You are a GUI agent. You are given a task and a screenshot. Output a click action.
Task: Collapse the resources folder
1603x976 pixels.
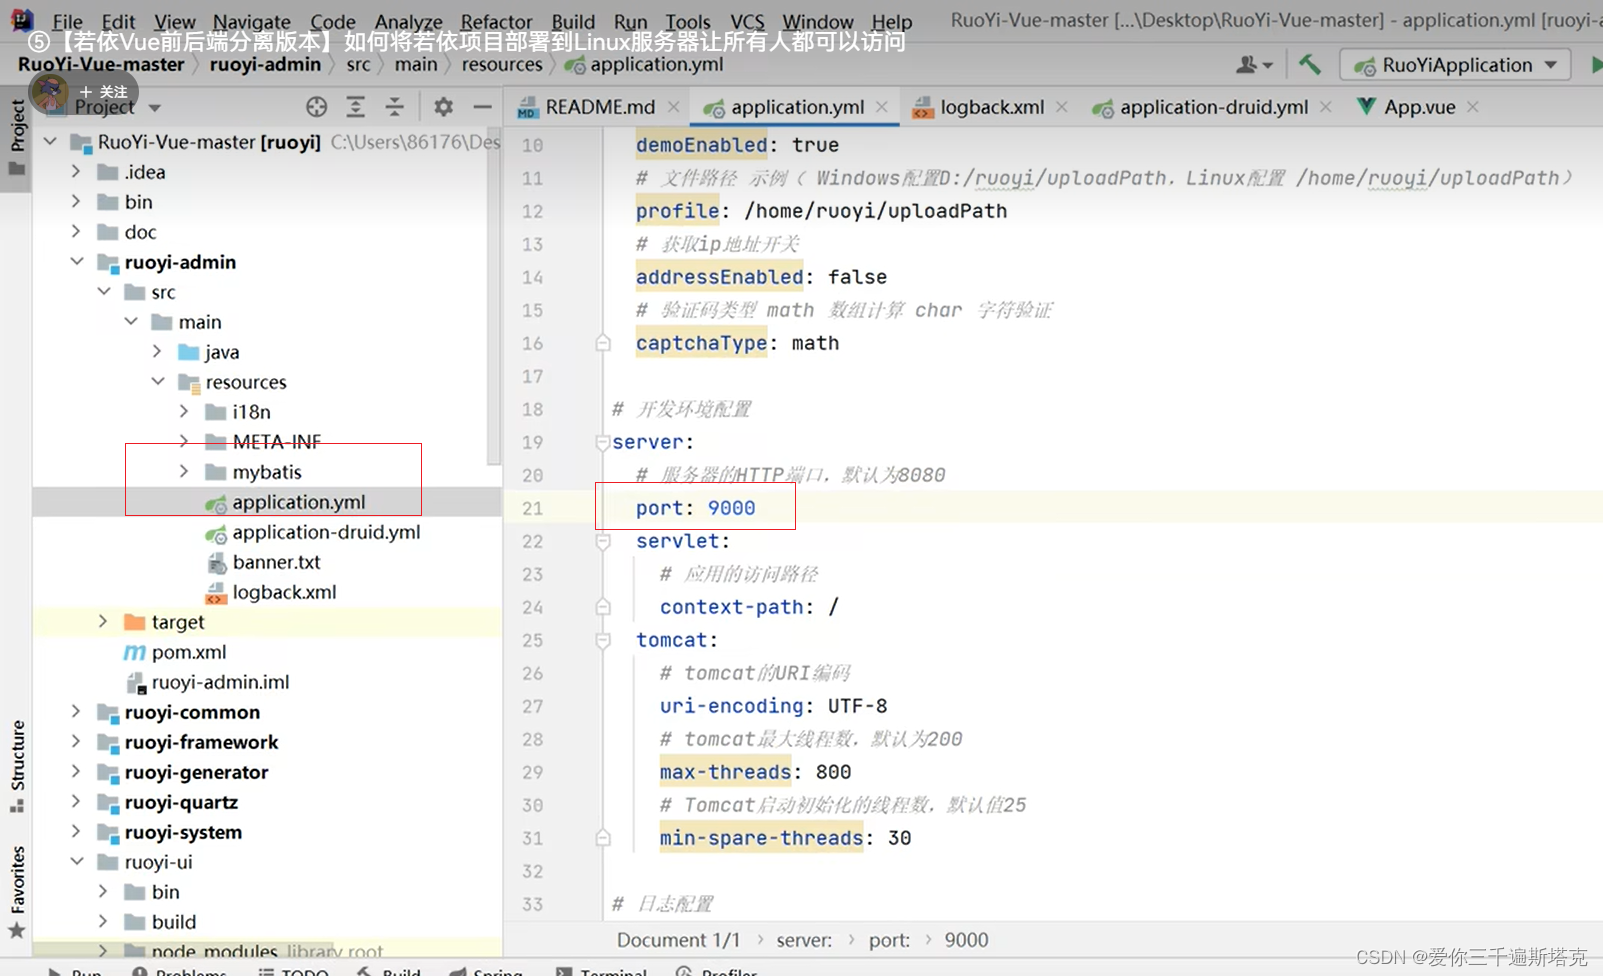pyautogui.click(x=157, y=382)
